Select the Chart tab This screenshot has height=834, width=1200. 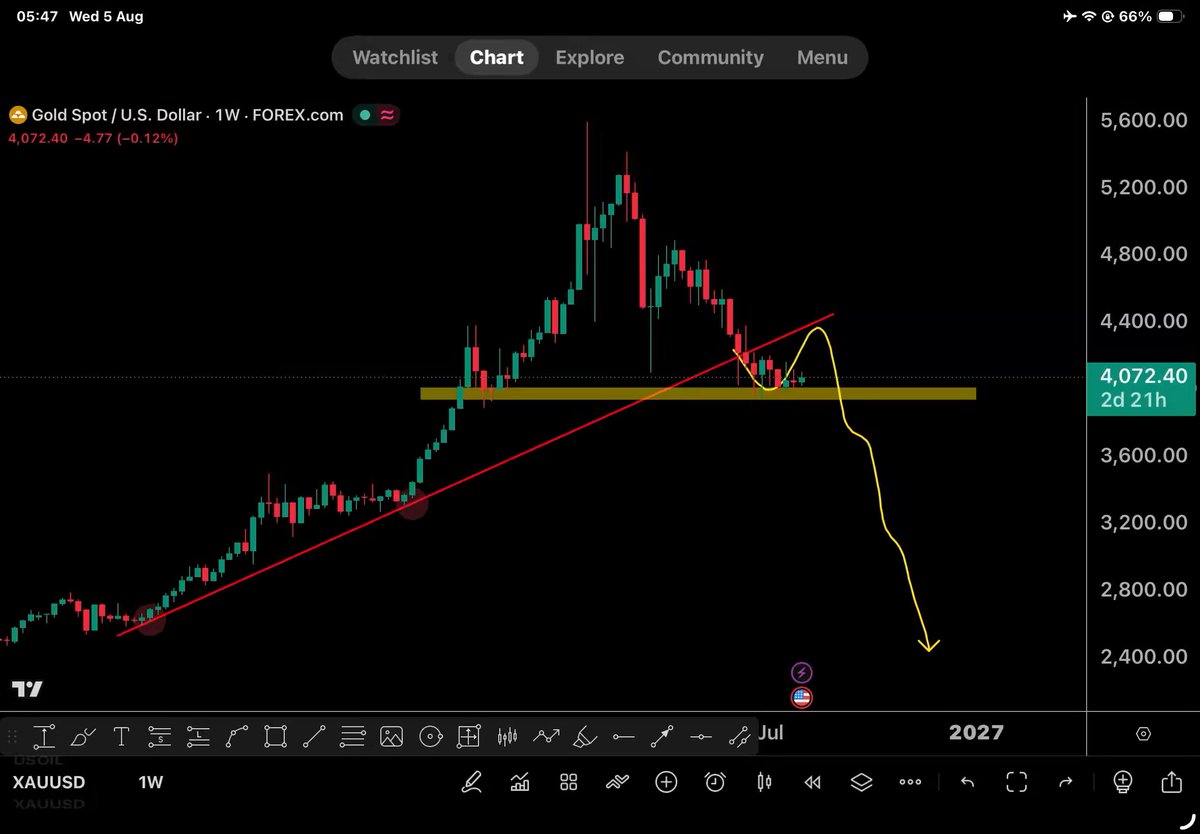pyautogui.click(x=497, y=57)
